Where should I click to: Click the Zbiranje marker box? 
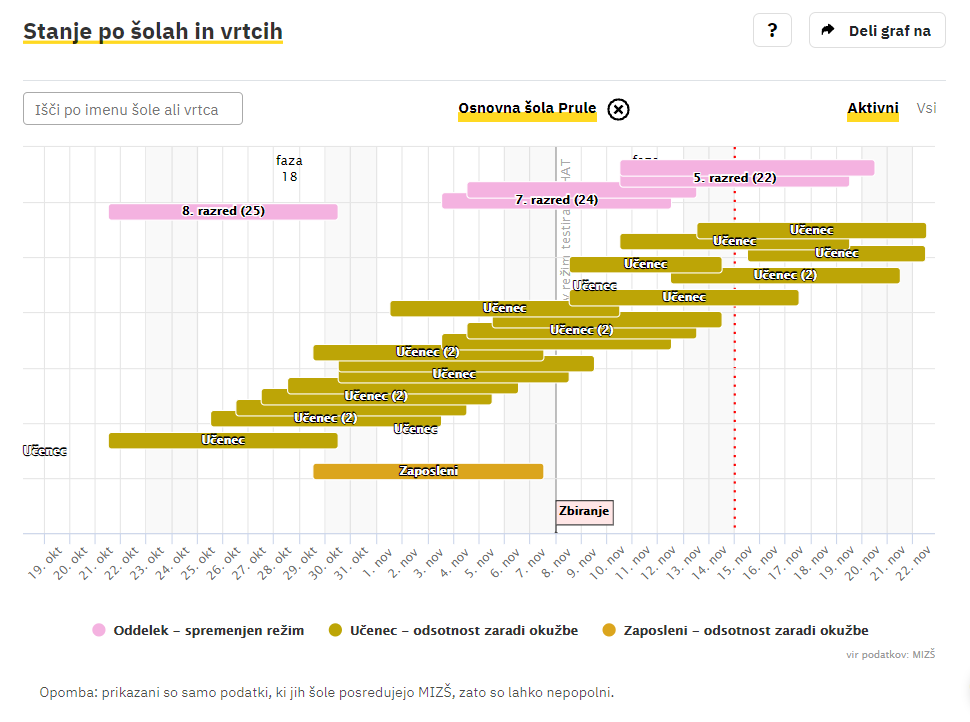click(x=584, y=512)
